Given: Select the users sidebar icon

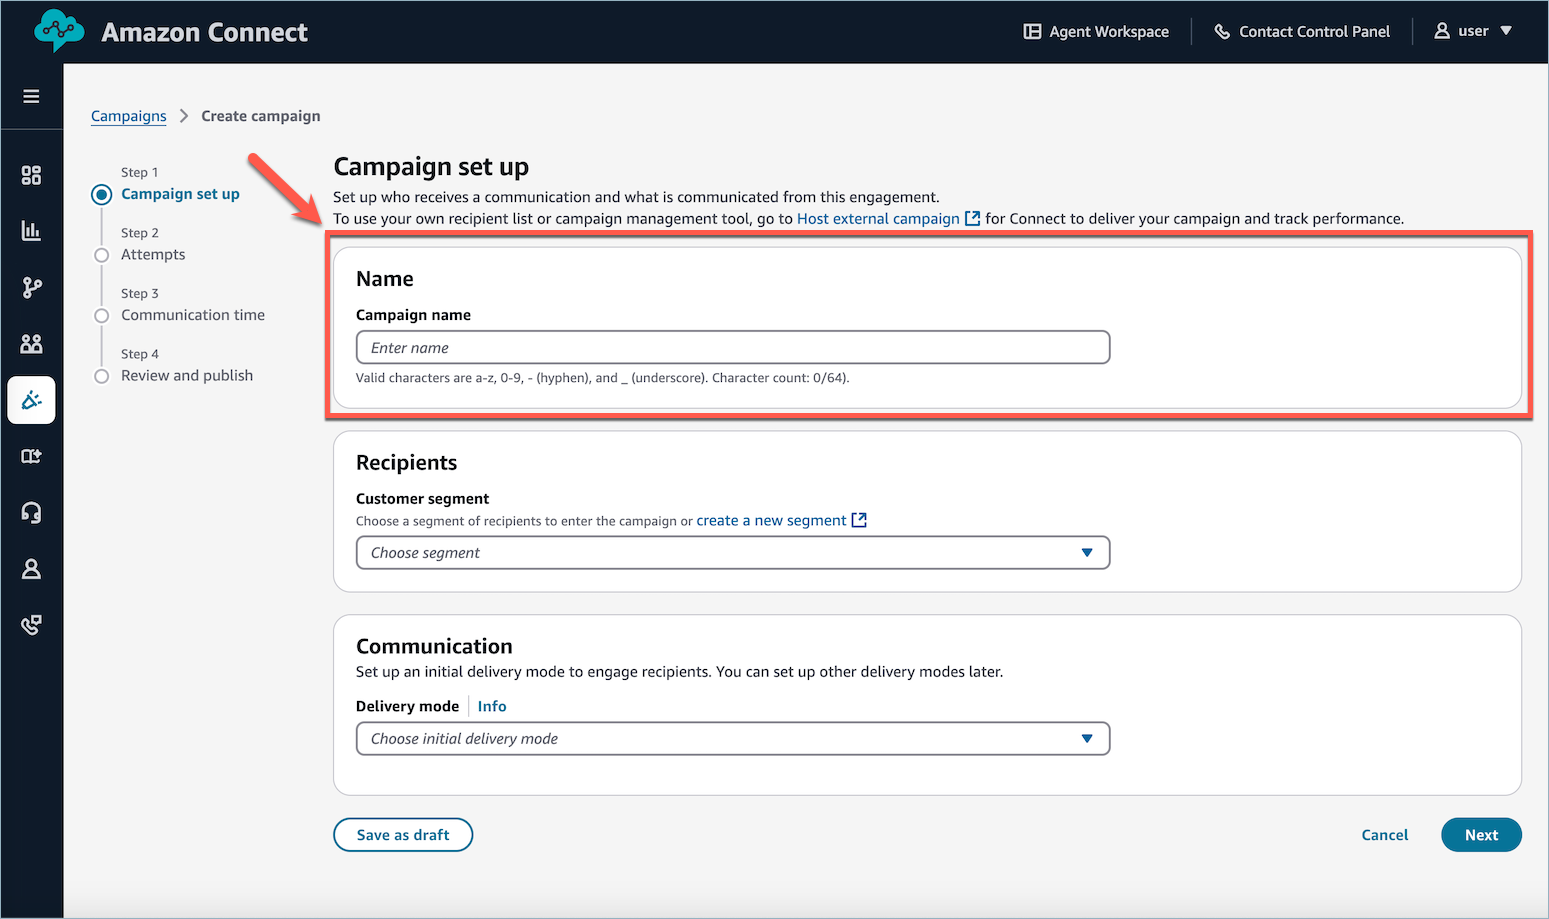Looking at the screenshot, I should [x=32, y=343].
